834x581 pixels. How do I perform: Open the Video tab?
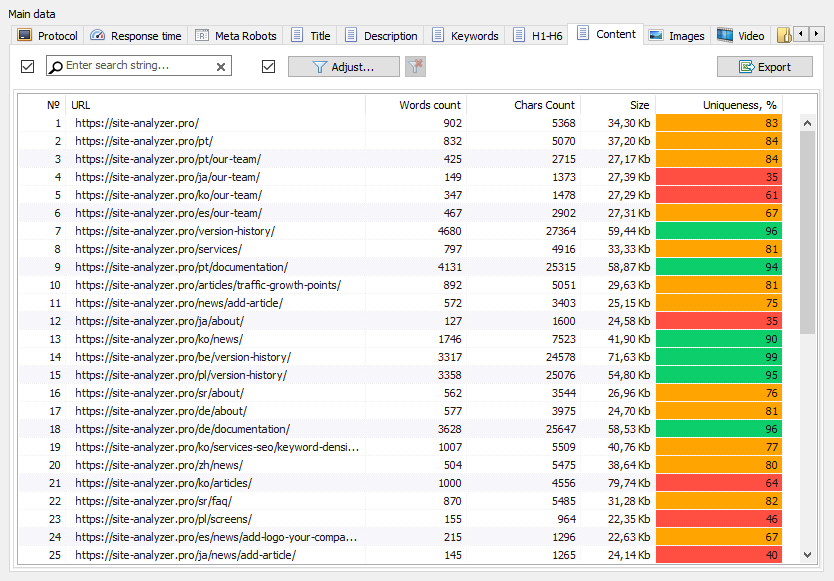741,36
